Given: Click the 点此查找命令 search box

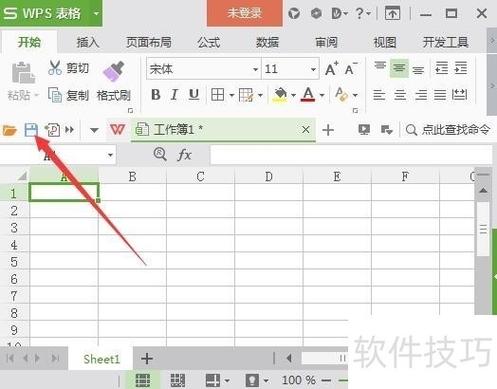Looking at the screenshot, I should [448, 130].
